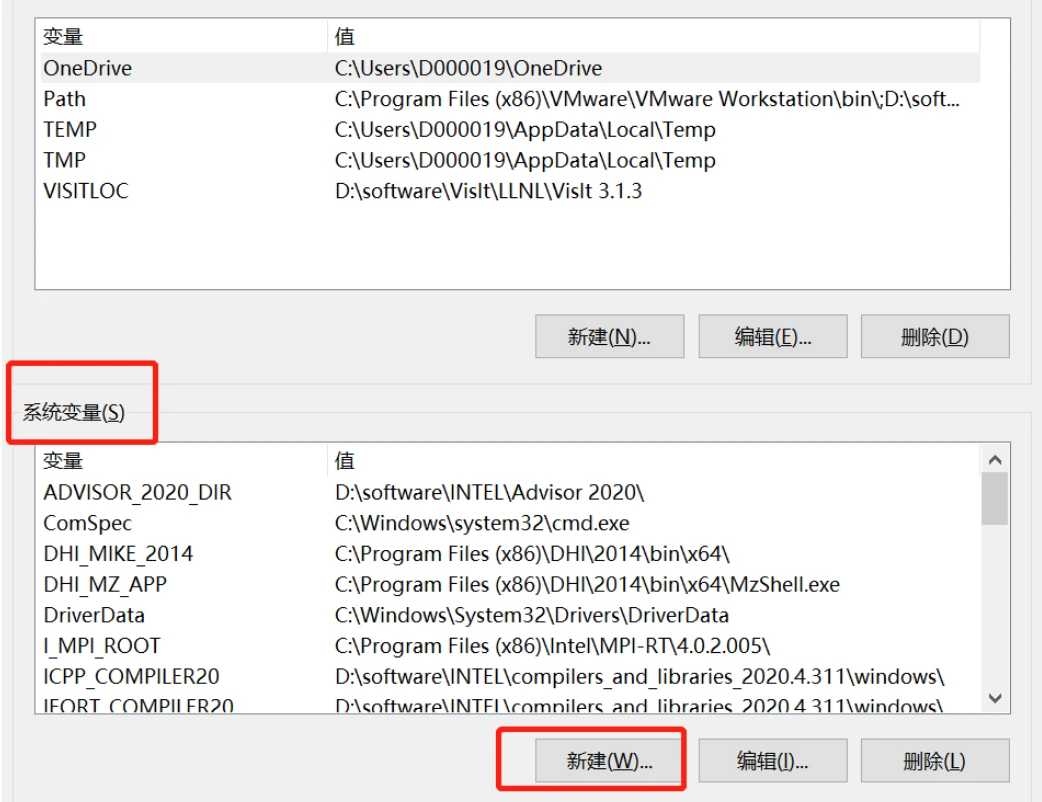Click the ICPP_COMPILER20 compilers_and_libraries path value
The height and width of the screenshot is (802, 1042).
pos(639,676)
